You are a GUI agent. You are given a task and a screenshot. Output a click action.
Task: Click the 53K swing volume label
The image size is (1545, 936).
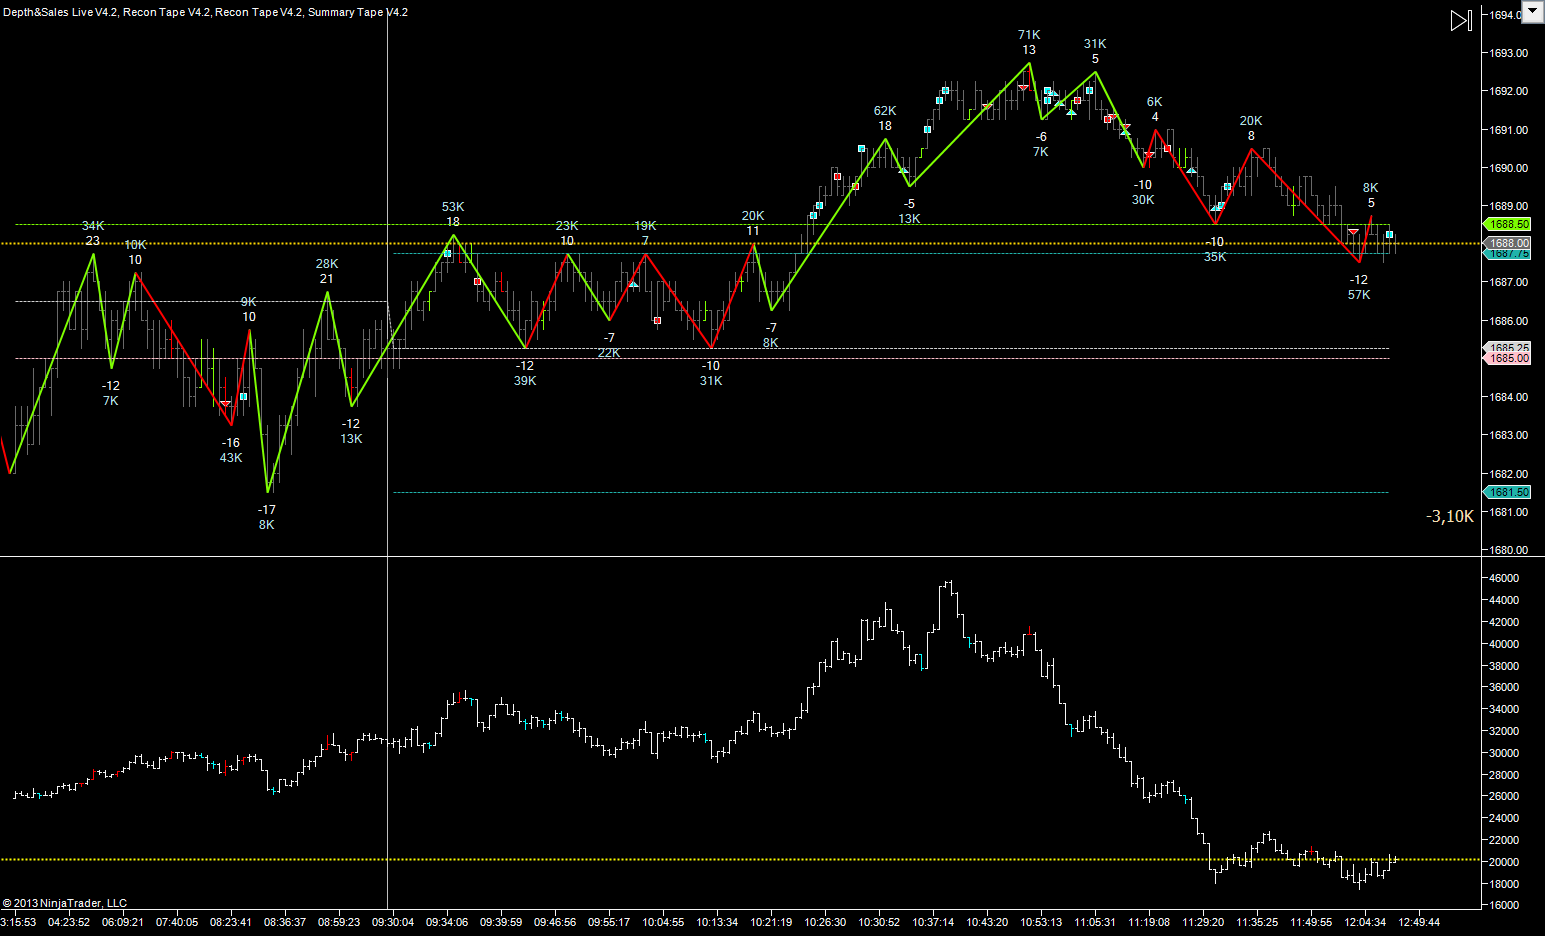(453, 207)
